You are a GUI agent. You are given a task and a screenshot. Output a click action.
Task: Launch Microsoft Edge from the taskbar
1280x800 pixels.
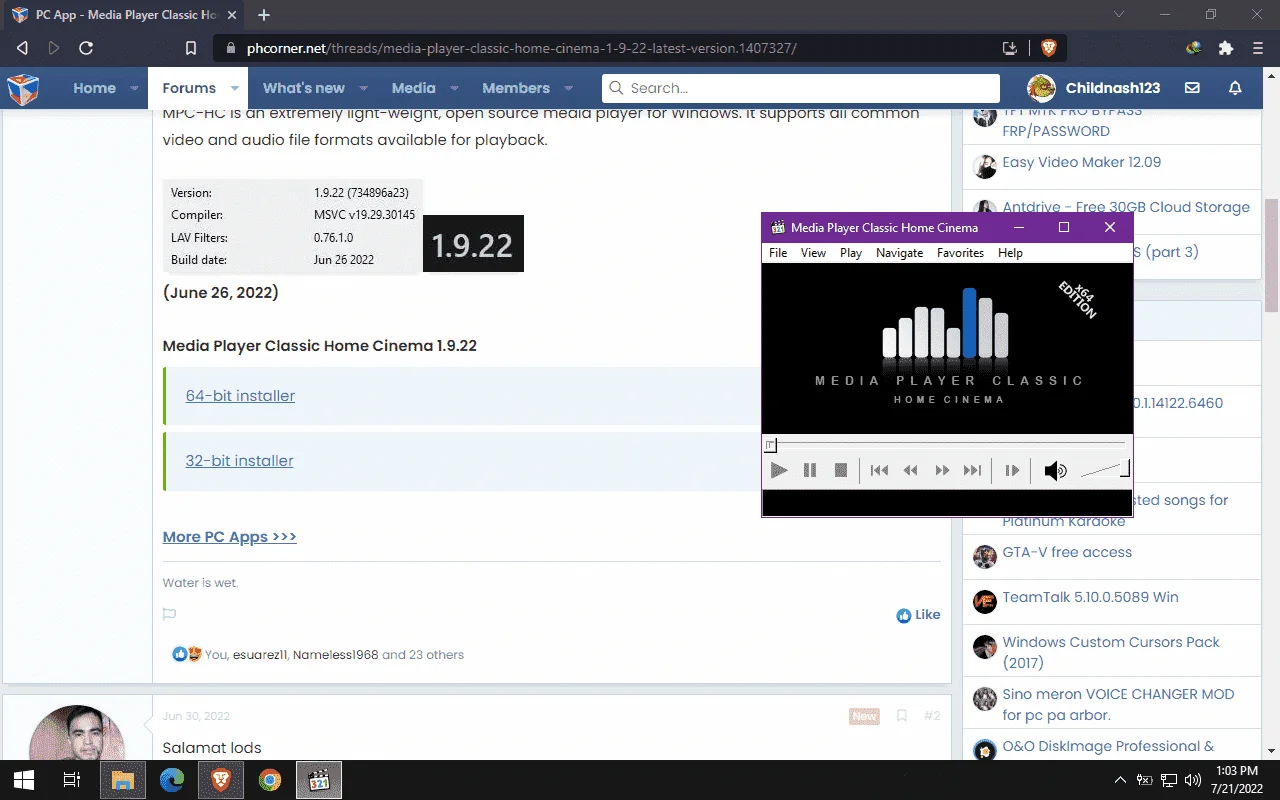pos(172,780)
